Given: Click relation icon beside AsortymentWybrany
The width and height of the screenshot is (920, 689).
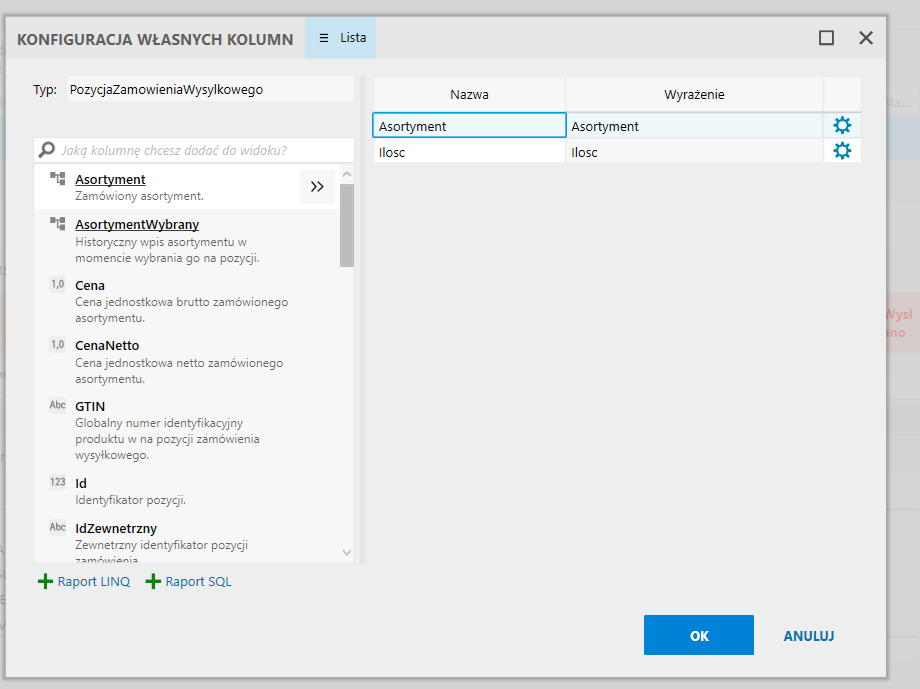Looking at the screenshot, I should tap(58, 224).
